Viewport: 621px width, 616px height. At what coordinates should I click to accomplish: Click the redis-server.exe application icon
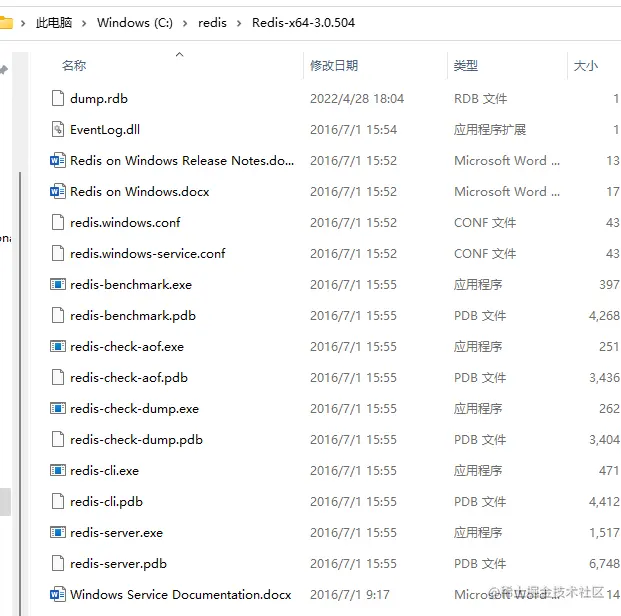click(x=58, y=532)
